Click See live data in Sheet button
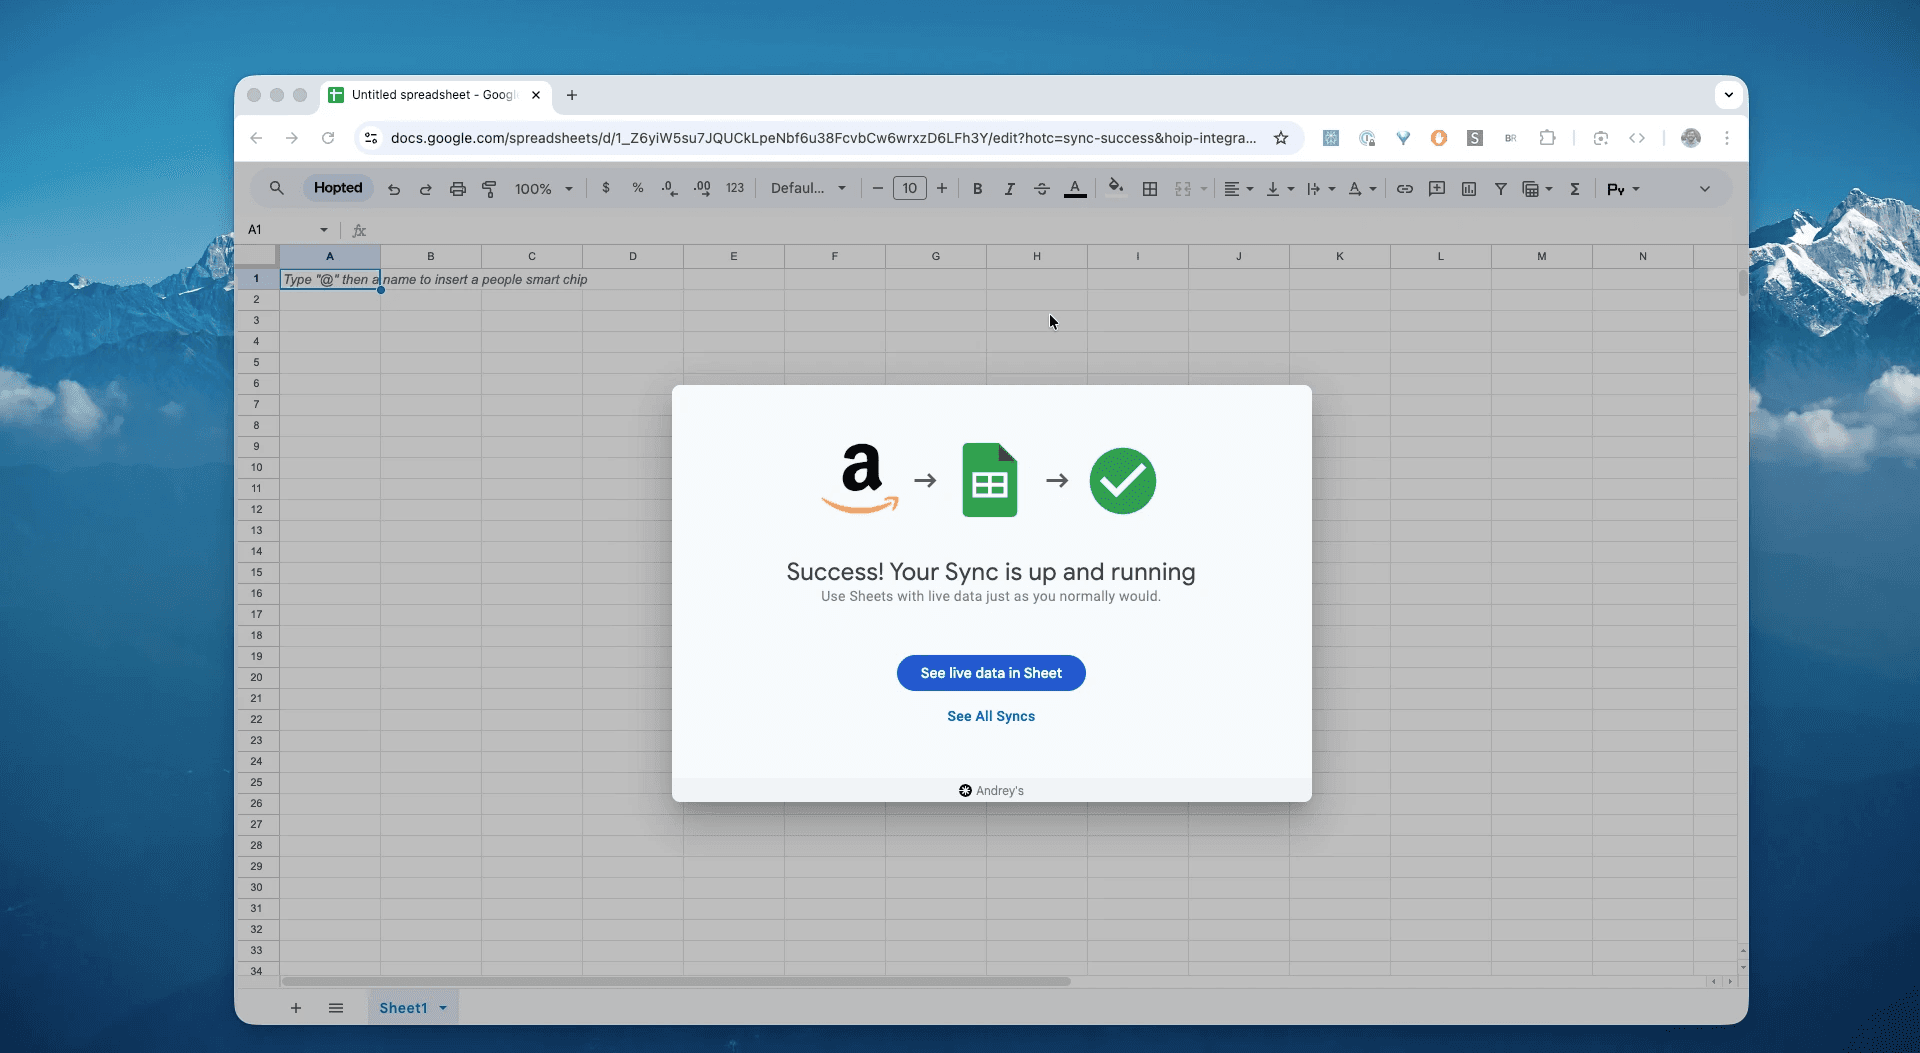 [x=991, y=673]
